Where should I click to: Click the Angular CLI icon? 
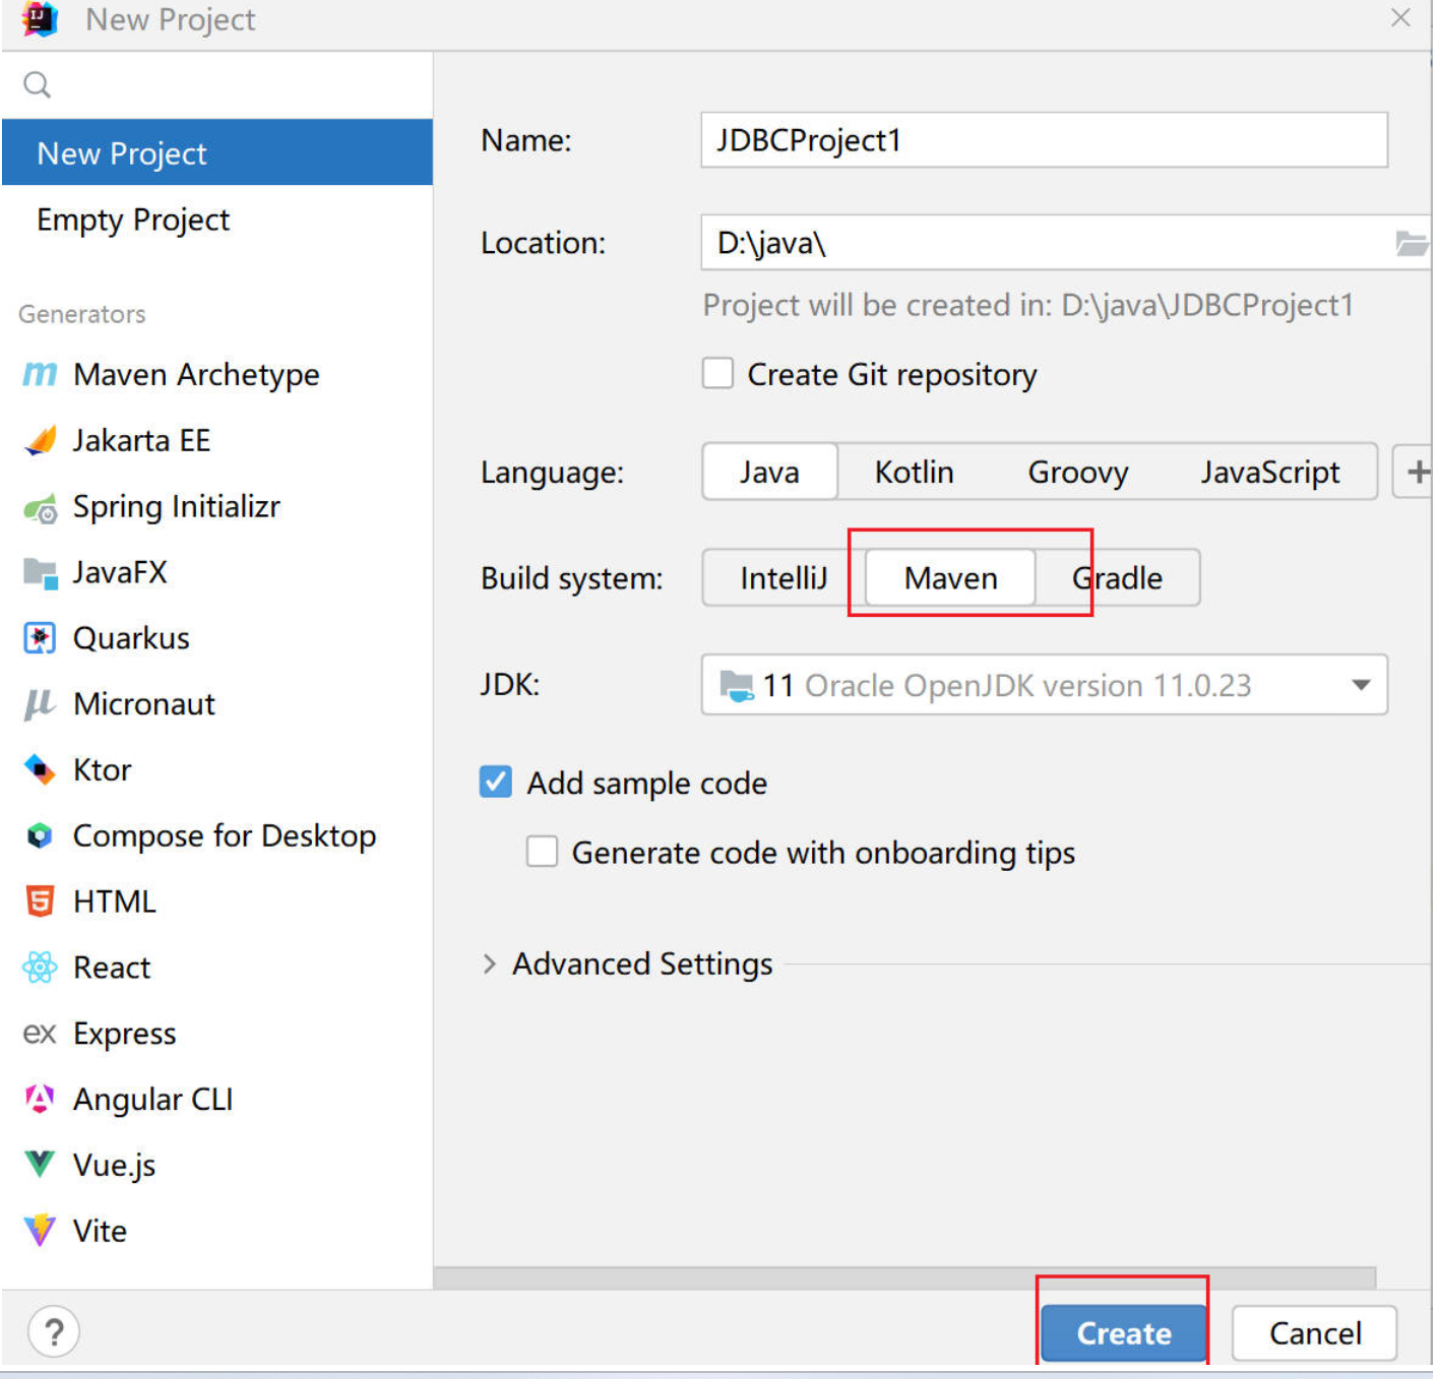click(40, 1099)
